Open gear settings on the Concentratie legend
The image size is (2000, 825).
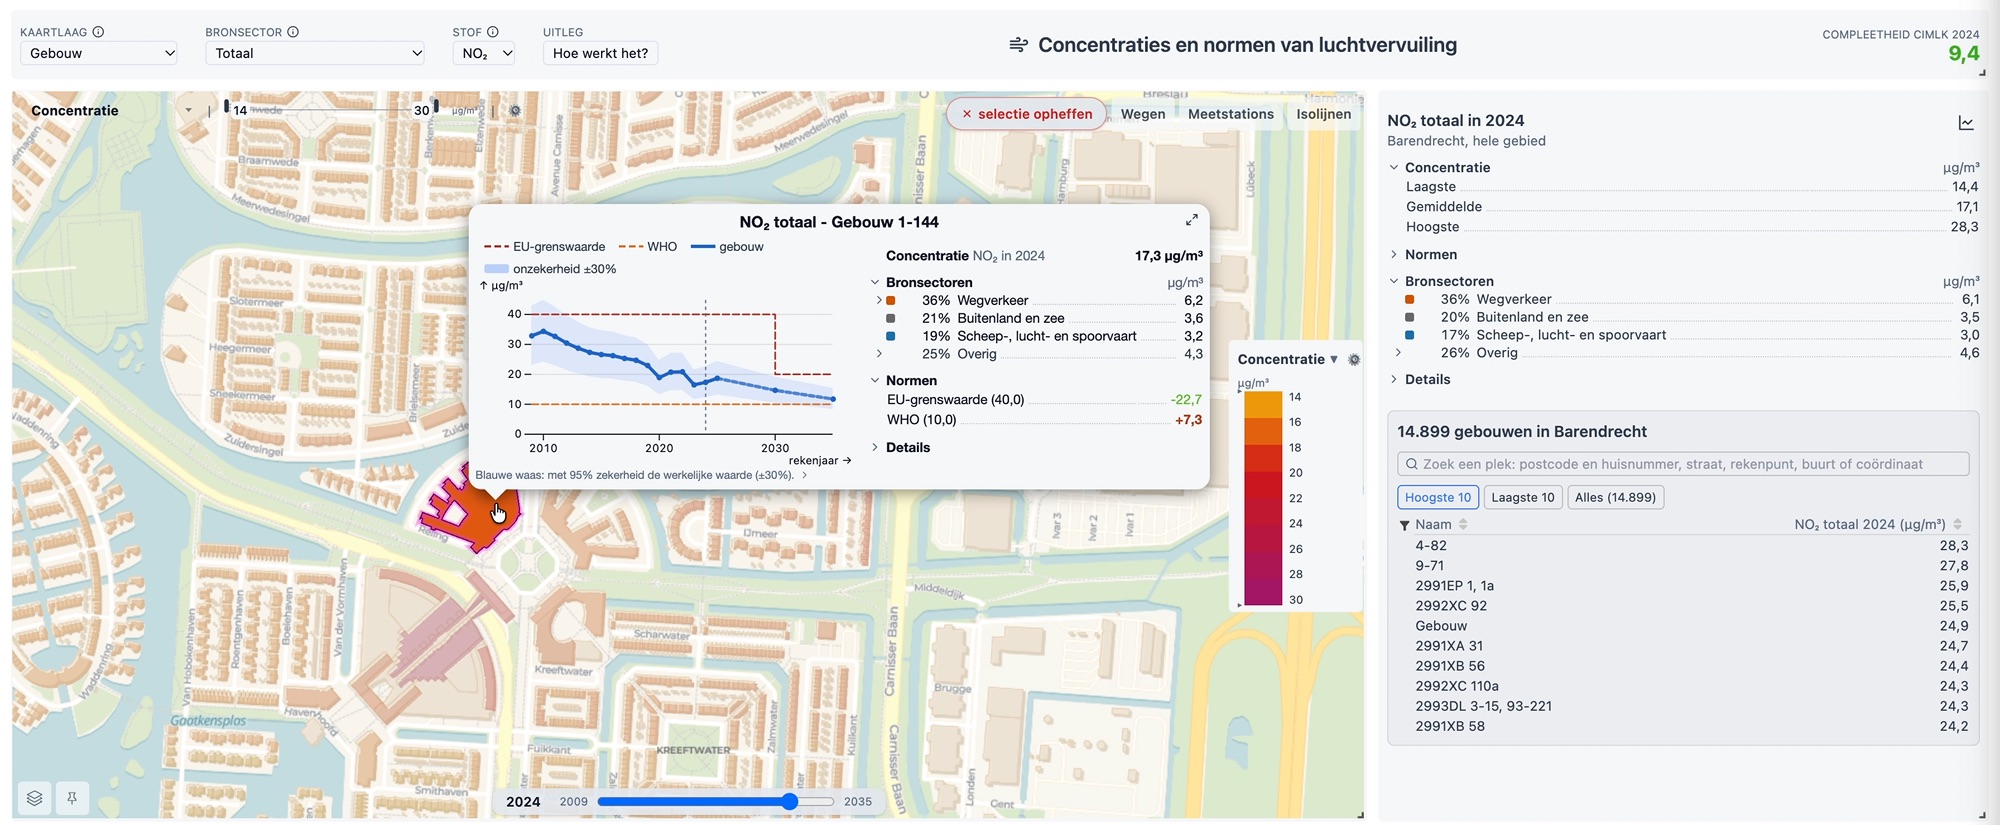pyautogui.click(x=1354, y=359)
